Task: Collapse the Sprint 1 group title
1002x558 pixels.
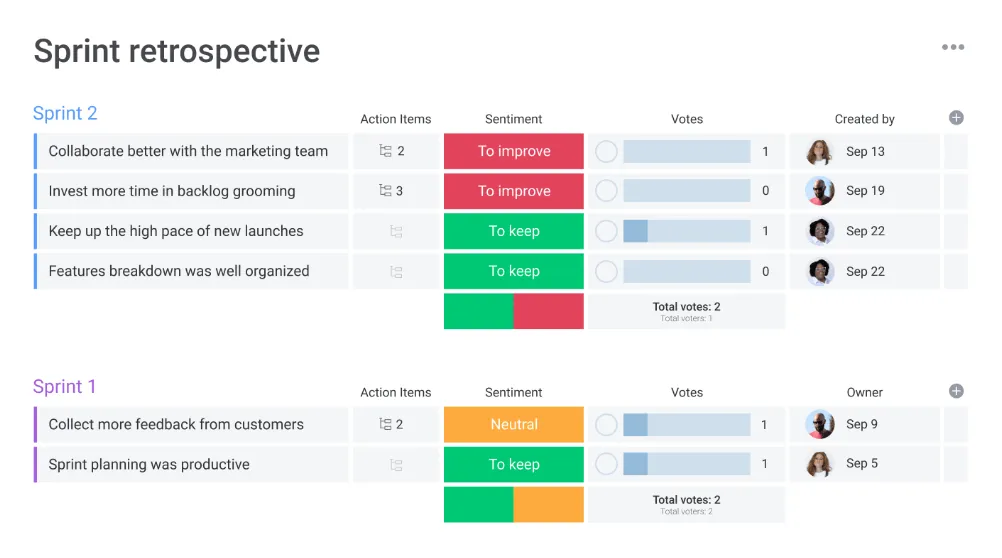Action: pos(65,387)
